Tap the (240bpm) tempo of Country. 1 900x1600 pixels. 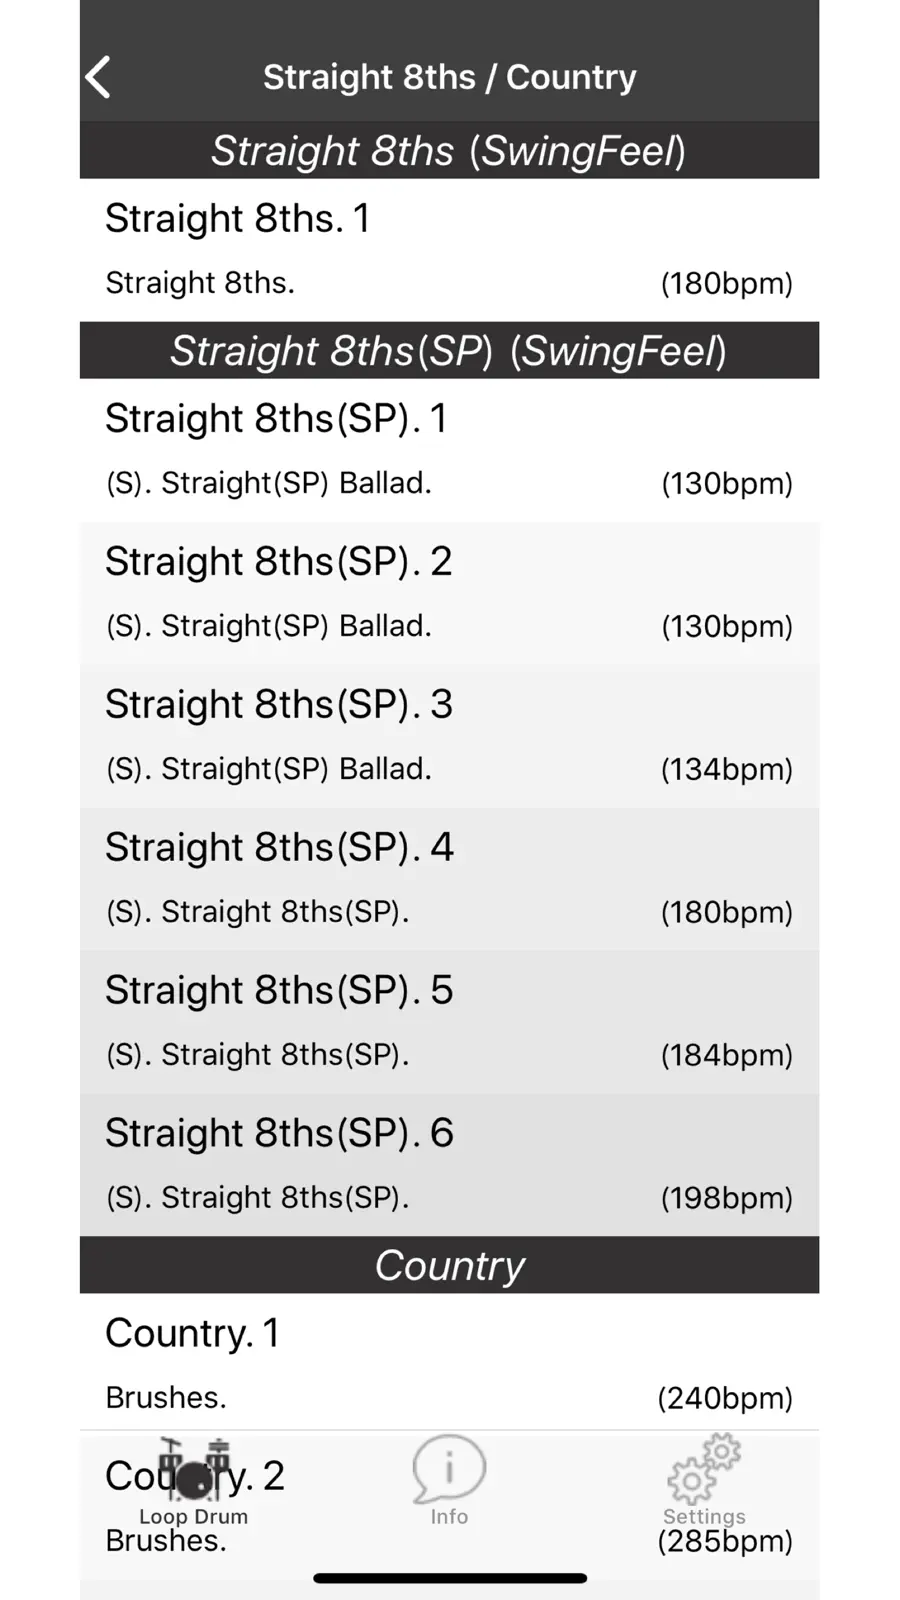tap(725, 1397)
